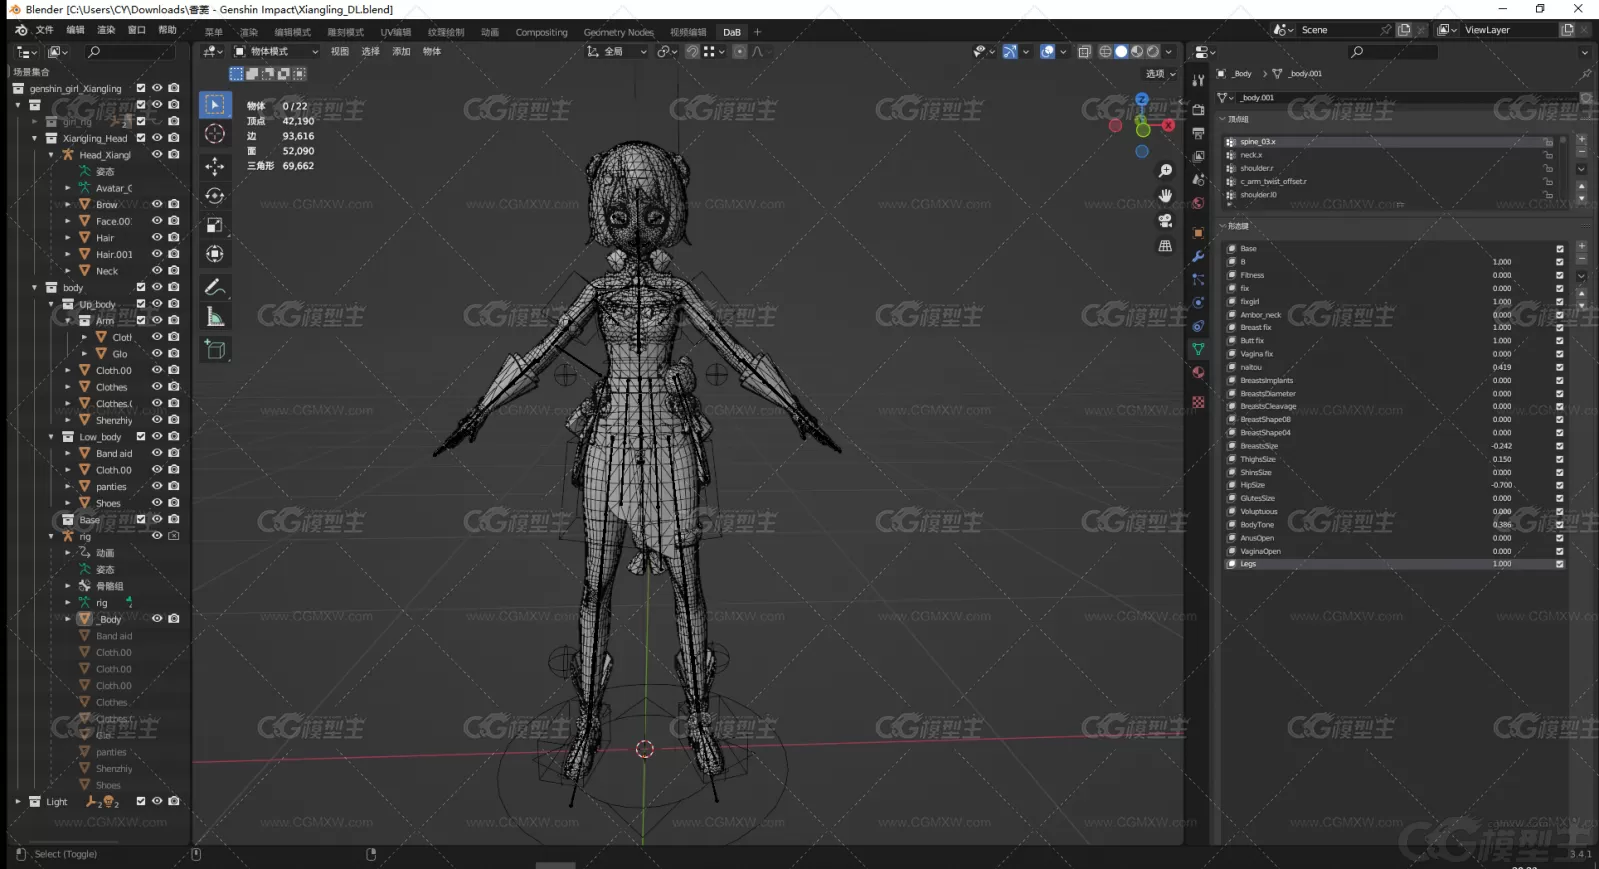Open the Object Data mesh tab
Image resolution: width=1599 pixels, height=869 pixels.
(x=1198, y=349)
